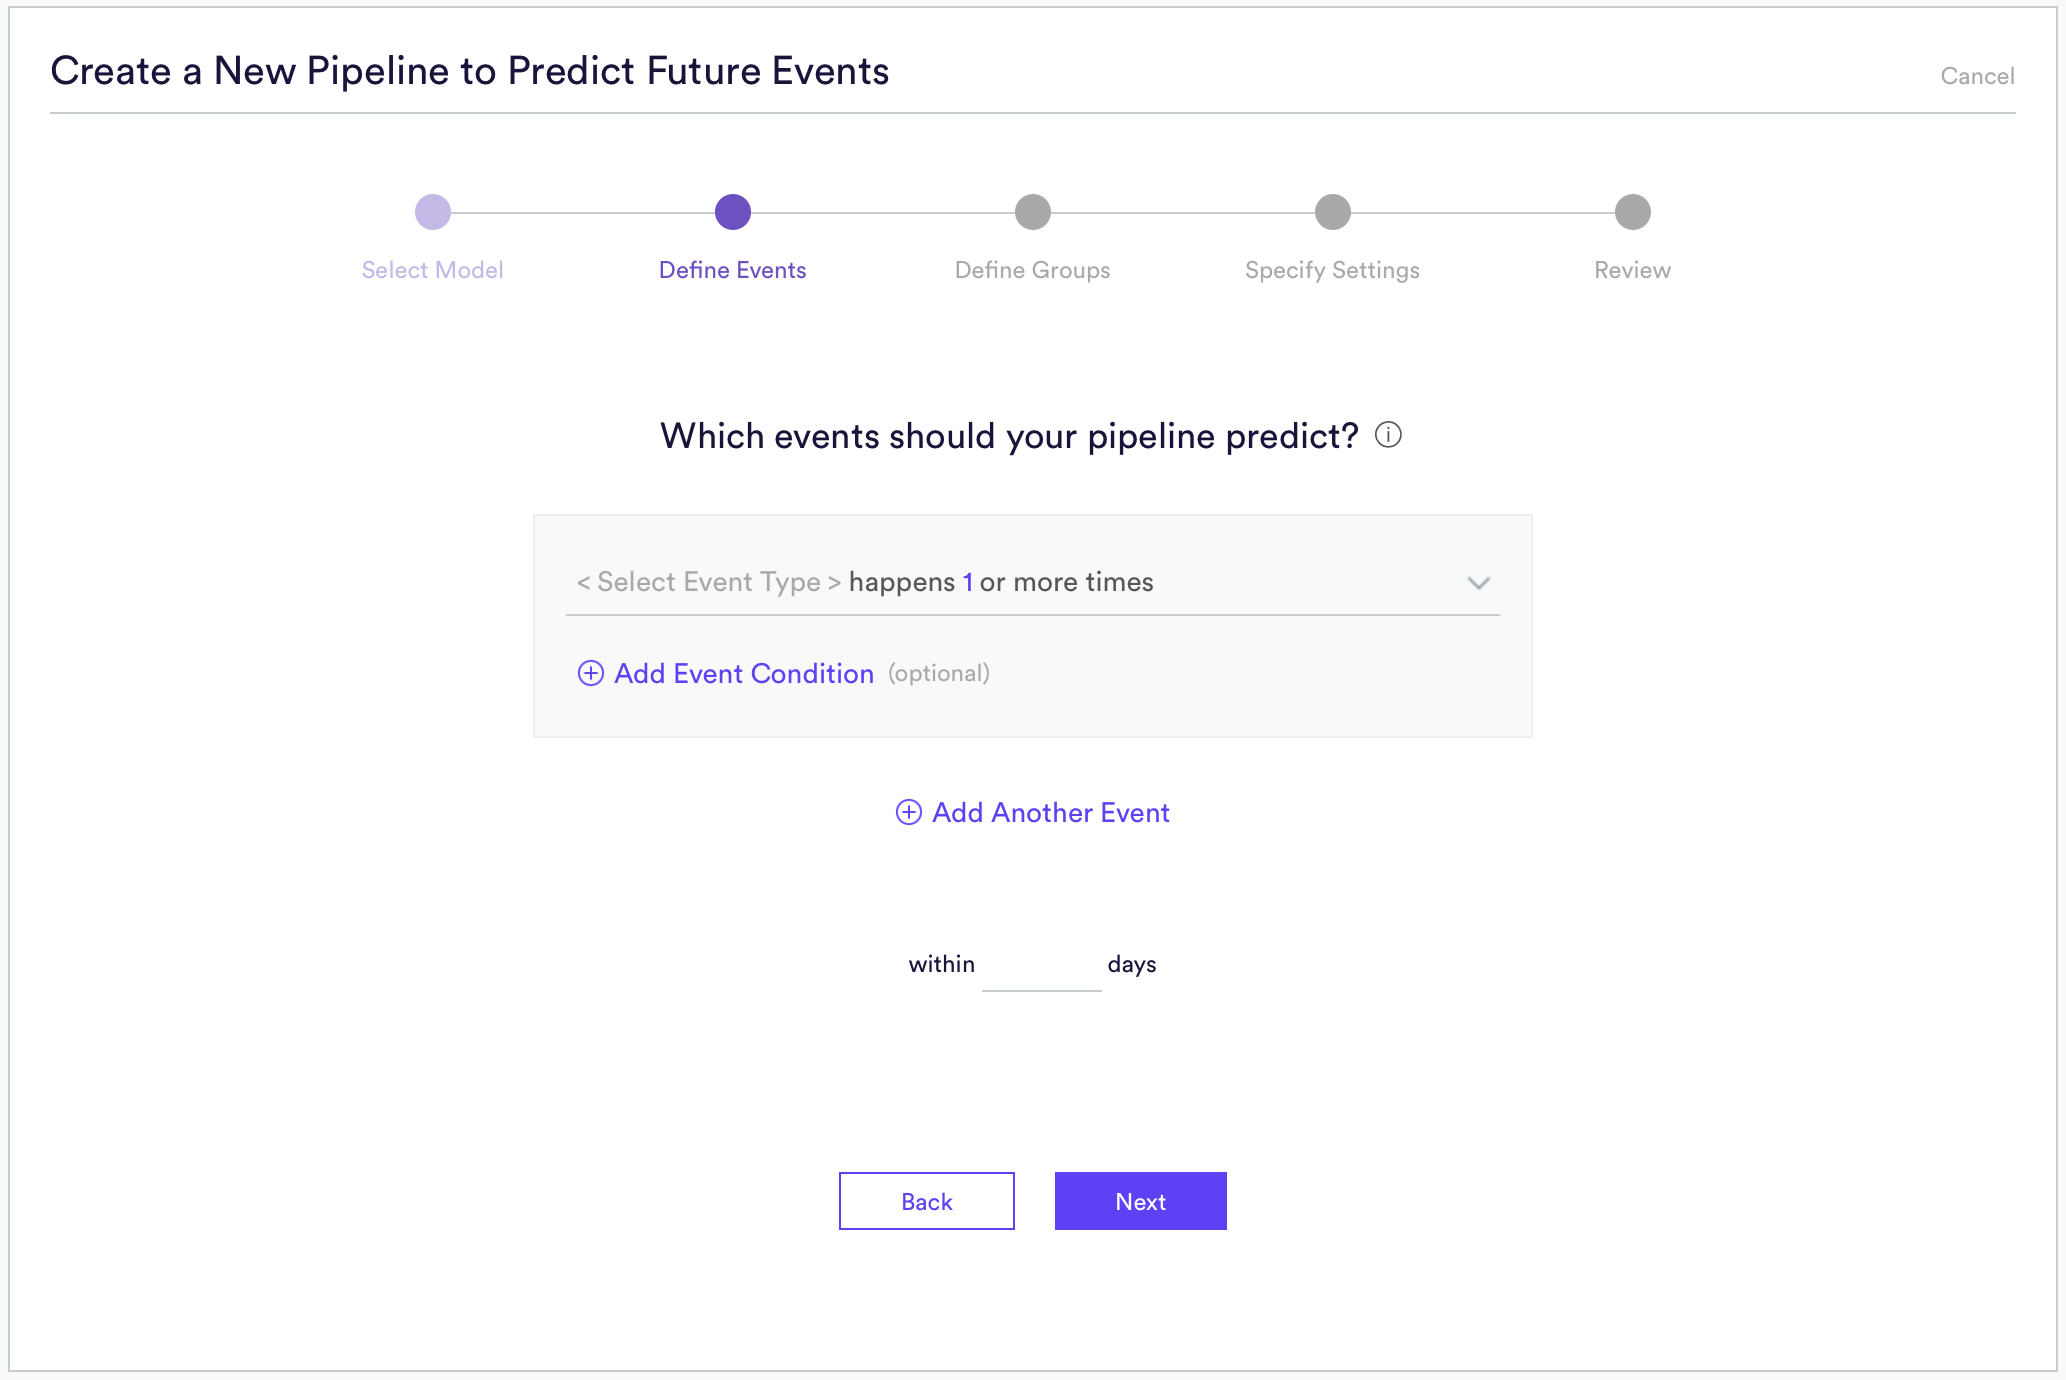2066x1380 pixels.
Task: Go to the Select Model step label
Action: pos(433,270)
